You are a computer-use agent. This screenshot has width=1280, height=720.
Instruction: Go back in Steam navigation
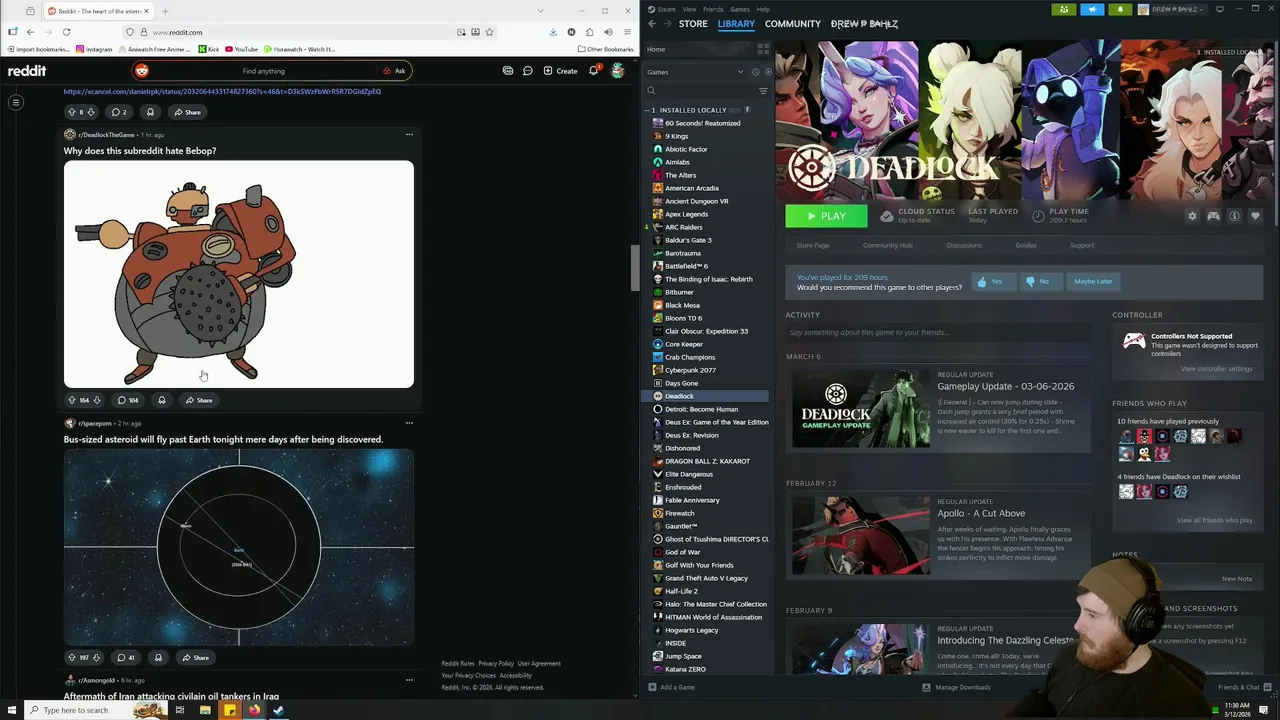tap(652, 23)
